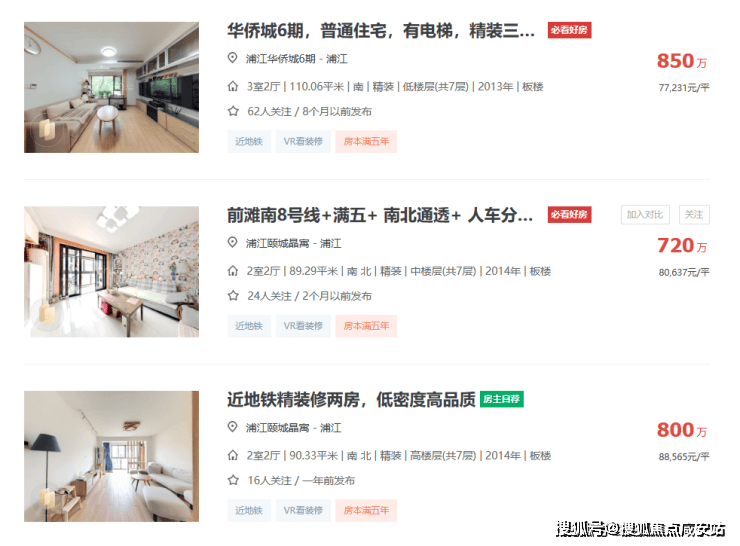Image resolution: width=740 pixels, height=546 pixels.
Task: Click 近地铁 tag on third listing
Action: tap(249, 511)
